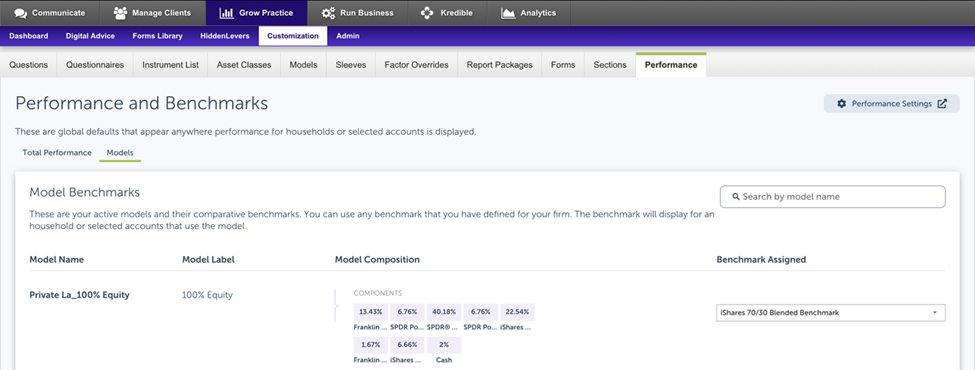Image resolution: width=975 pixels, height=370 pixels.
Task: Click the Performance Settings button
Action: 892,104
